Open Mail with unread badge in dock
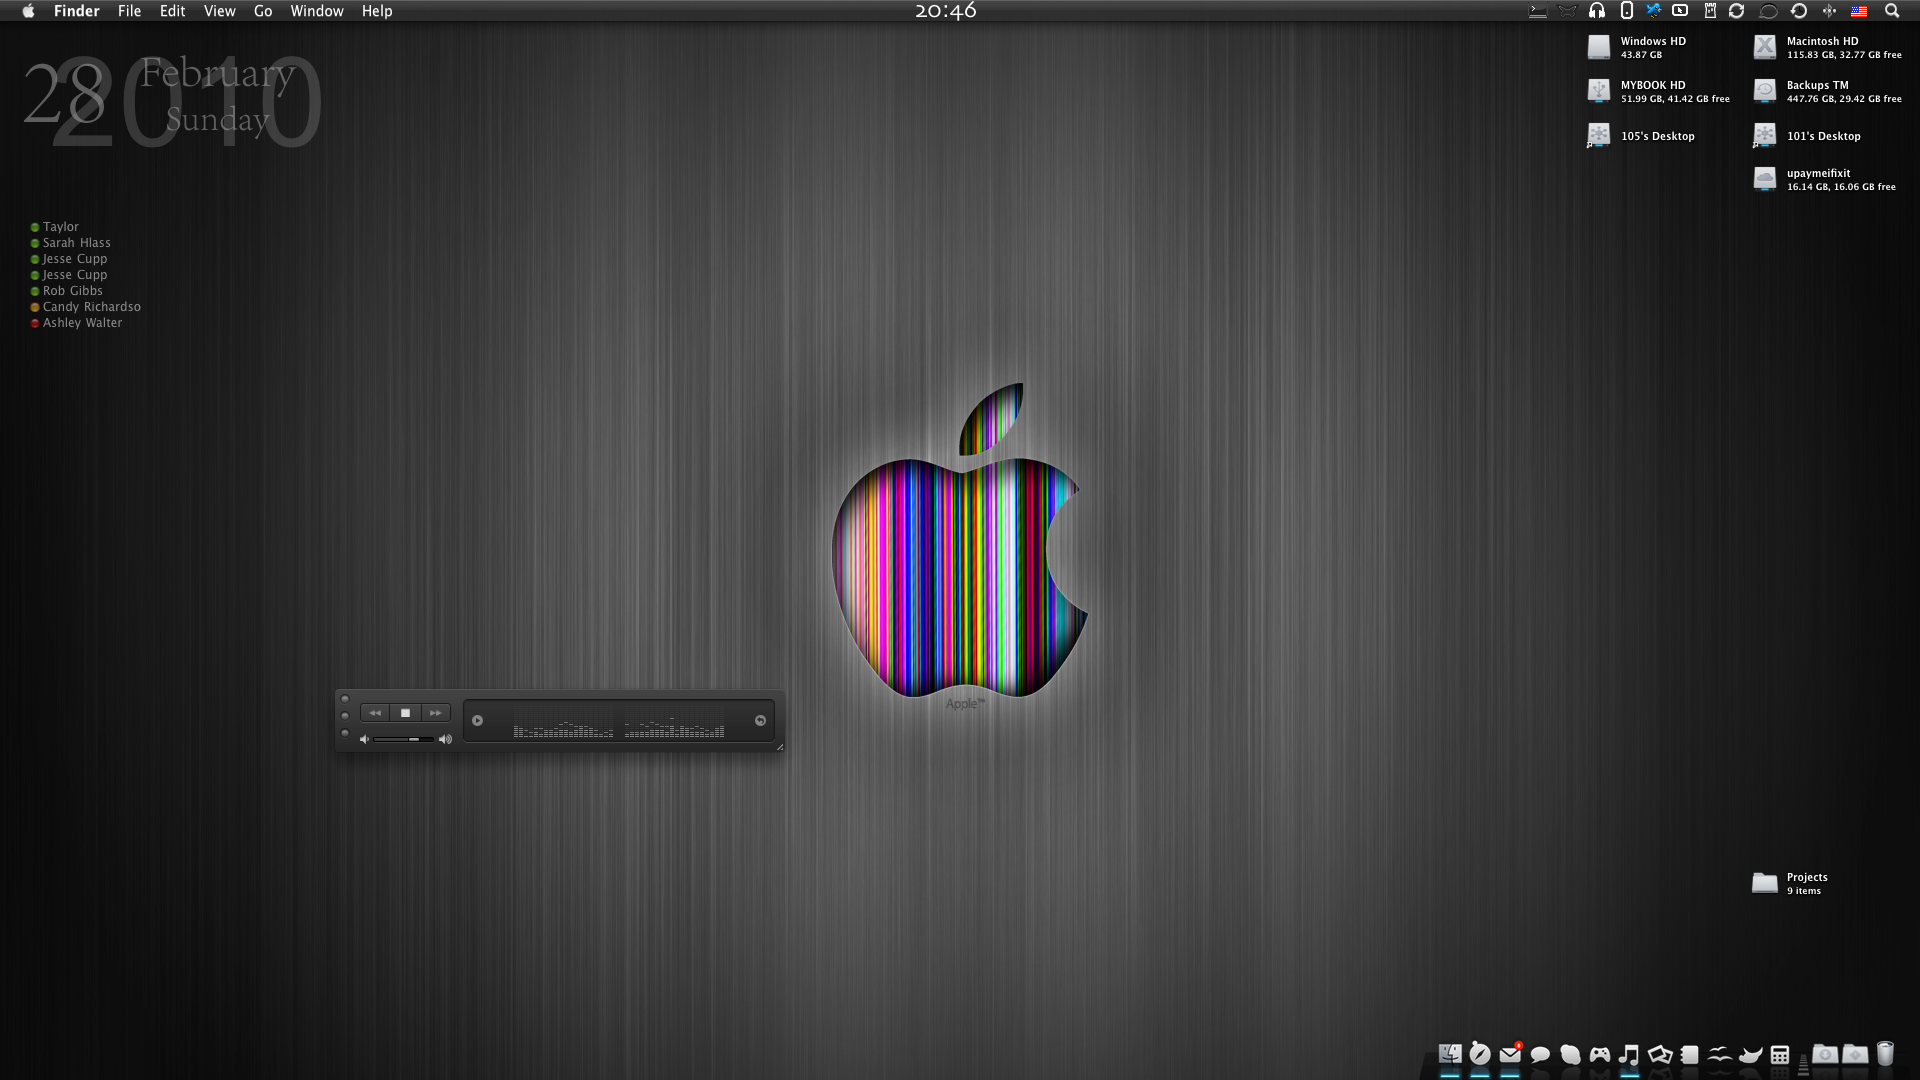Image resolution: width=1920 pixels, height=1080 pixels. (1510, 1054)
